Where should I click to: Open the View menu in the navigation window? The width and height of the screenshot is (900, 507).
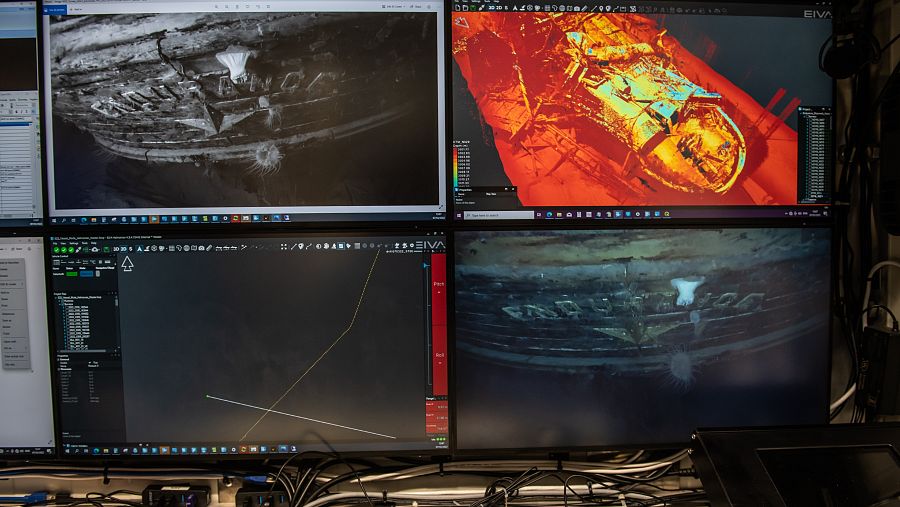65,241
